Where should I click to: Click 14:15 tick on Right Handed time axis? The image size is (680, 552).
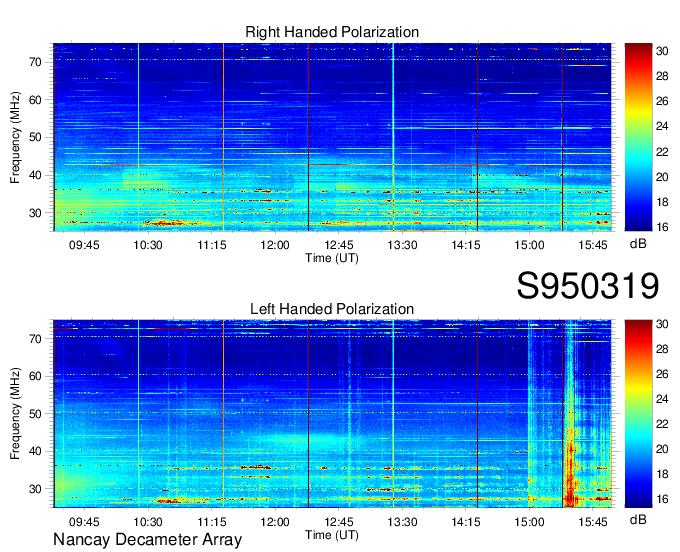(x=466, y=245)
